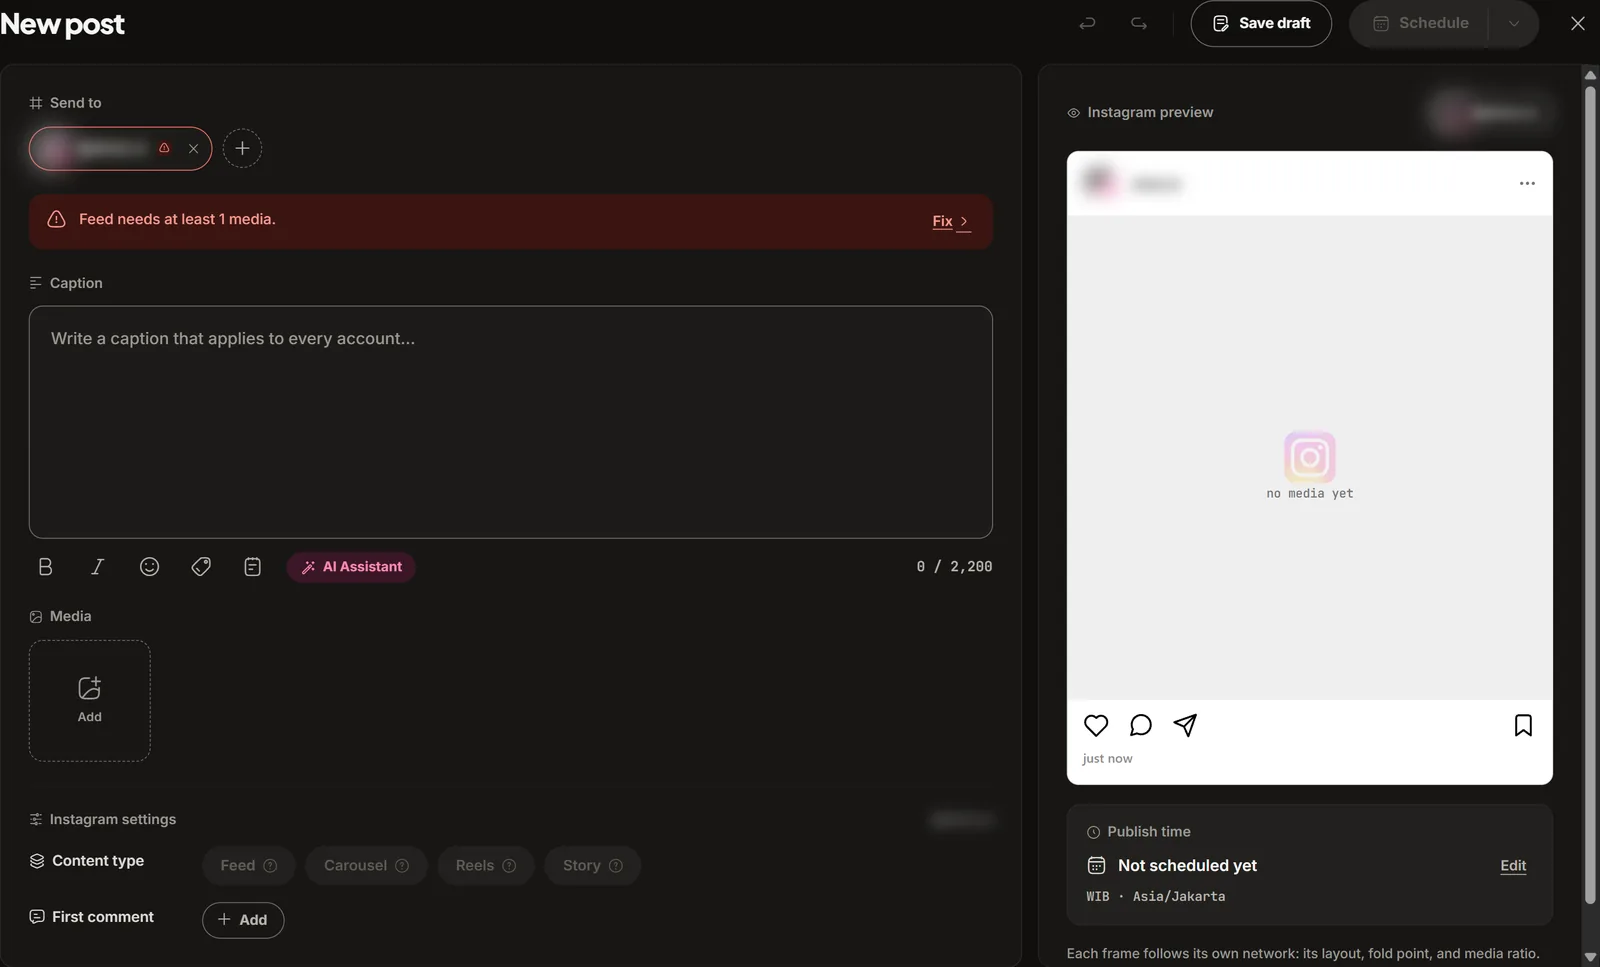
Task: Click into the caption text area
Action: (511, 422)
